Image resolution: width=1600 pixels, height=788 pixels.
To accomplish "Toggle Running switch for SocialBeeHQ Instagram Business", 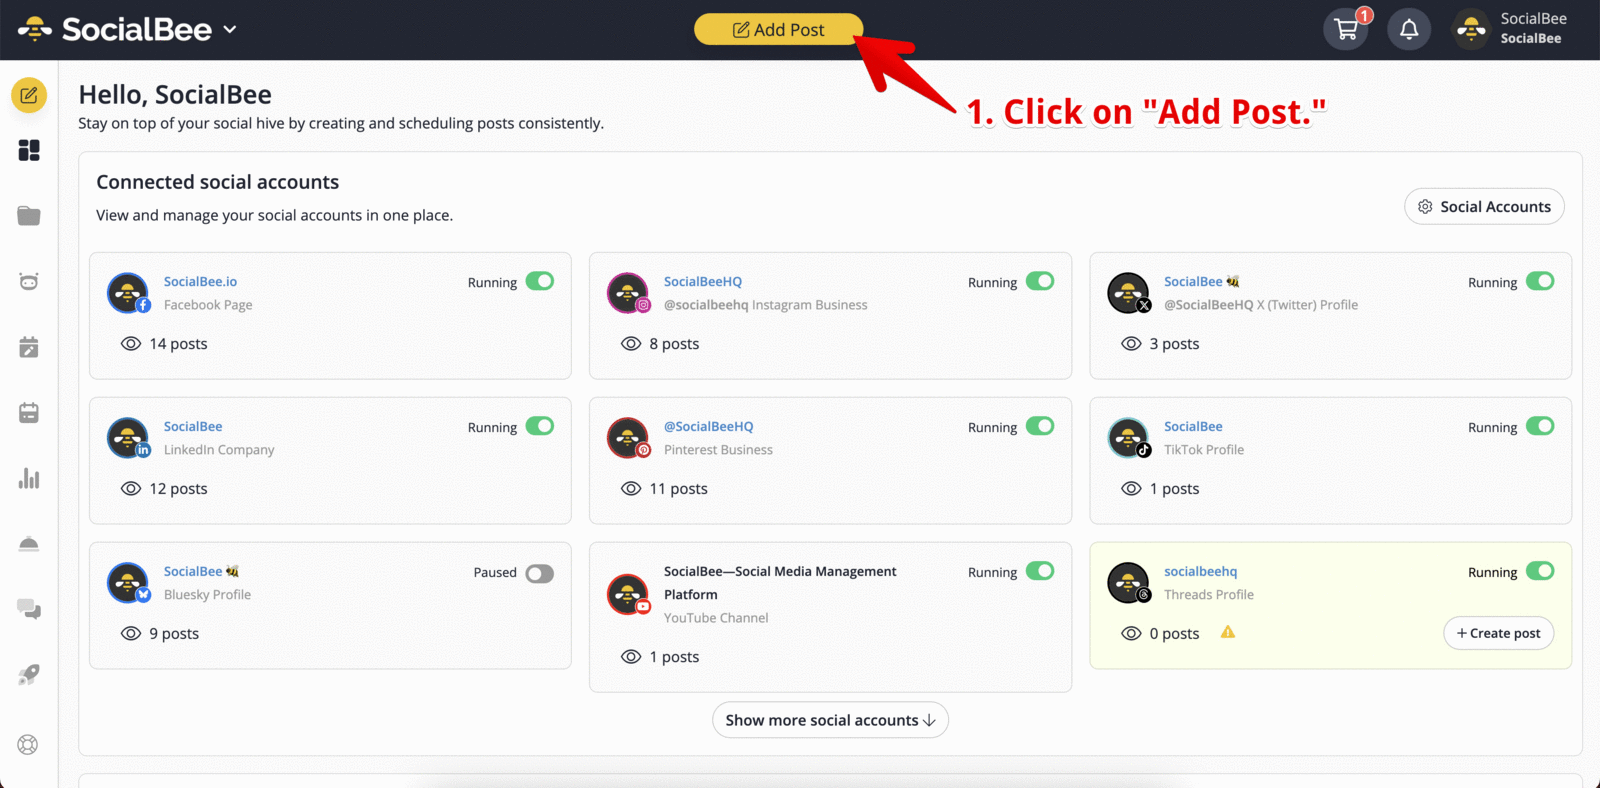I will (x=1040, y=281).
